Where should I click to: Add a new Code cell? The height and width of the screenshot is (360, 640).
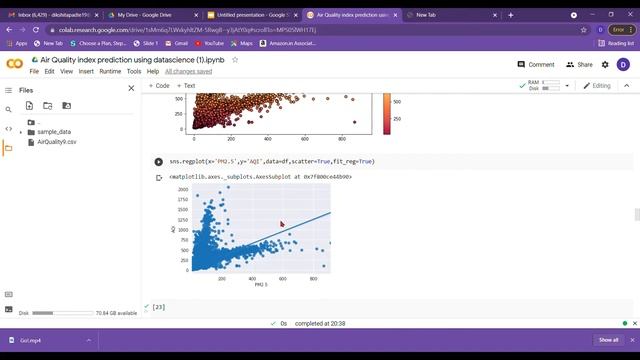(159, 86)
